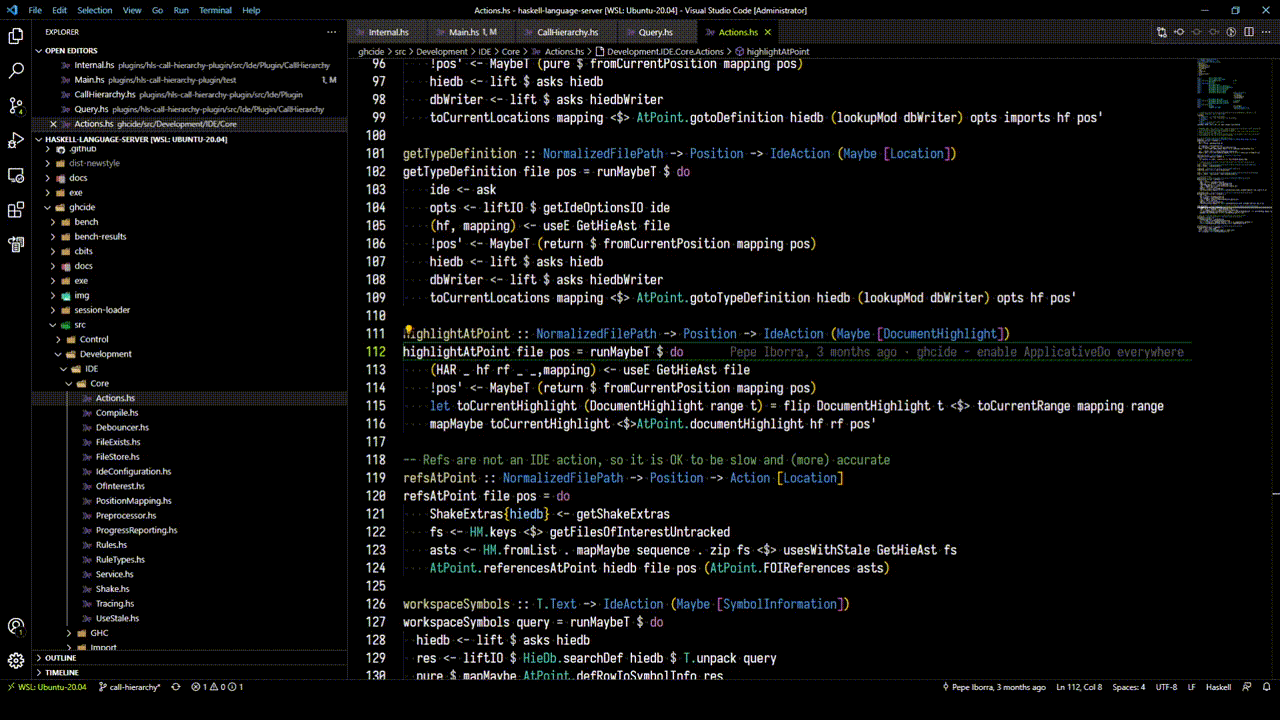Open notifications bell in status bar
Viewport: 1280px width, 720px height.
(x=1266, y=687)
